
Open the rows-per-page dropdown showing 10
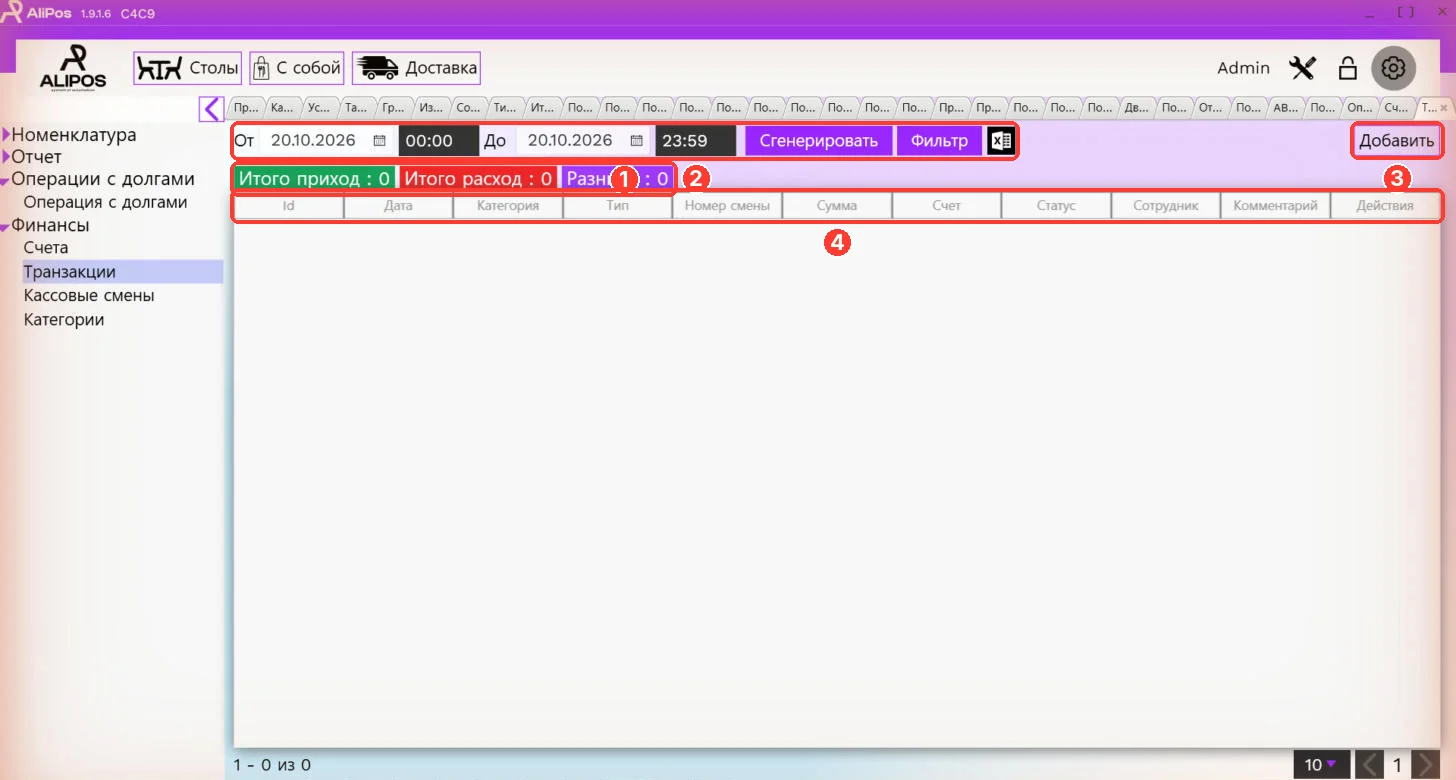click(1321, 765)
